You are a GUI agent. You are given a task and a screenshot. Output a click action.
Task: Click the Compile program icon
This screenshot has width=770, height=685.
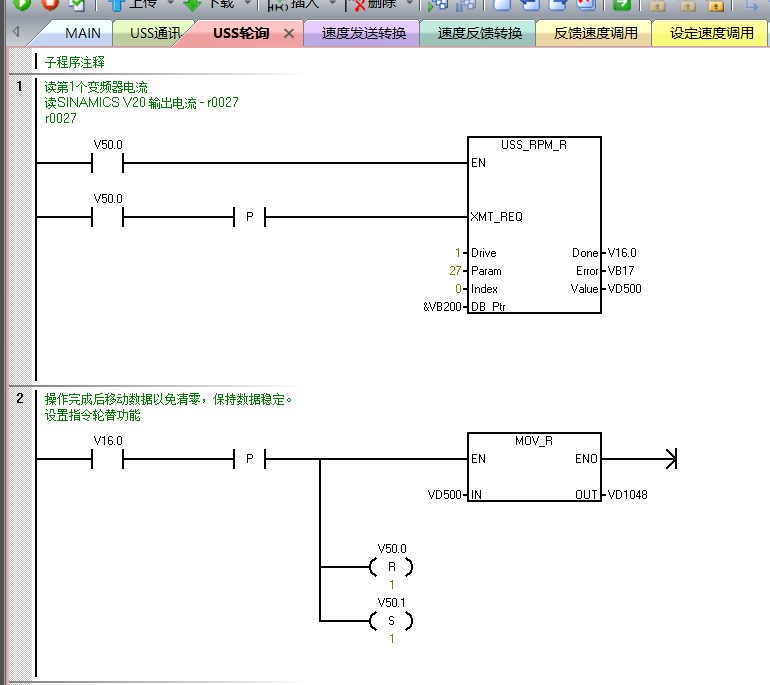pyautogui.click(x=76, y=4)
